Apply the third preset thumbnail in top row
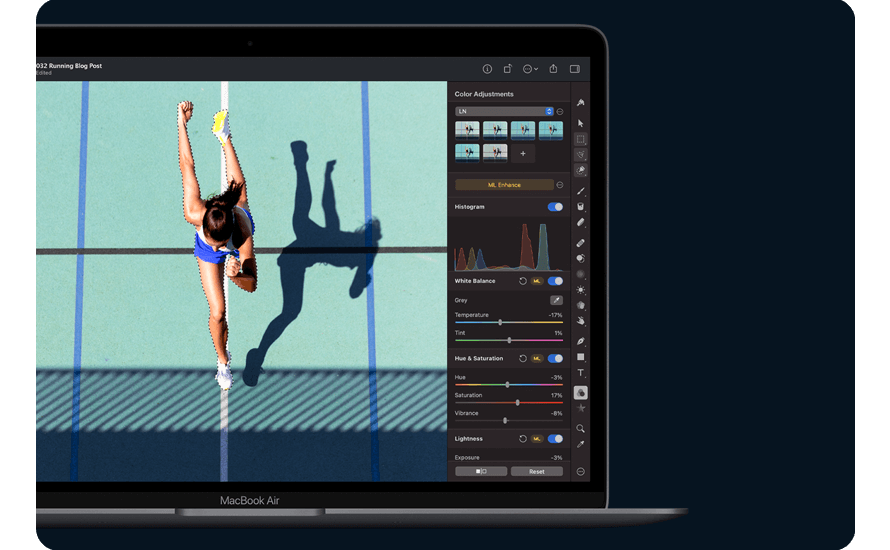The height and width of the screenshot is (550, 890). click(x=523, y=130)
